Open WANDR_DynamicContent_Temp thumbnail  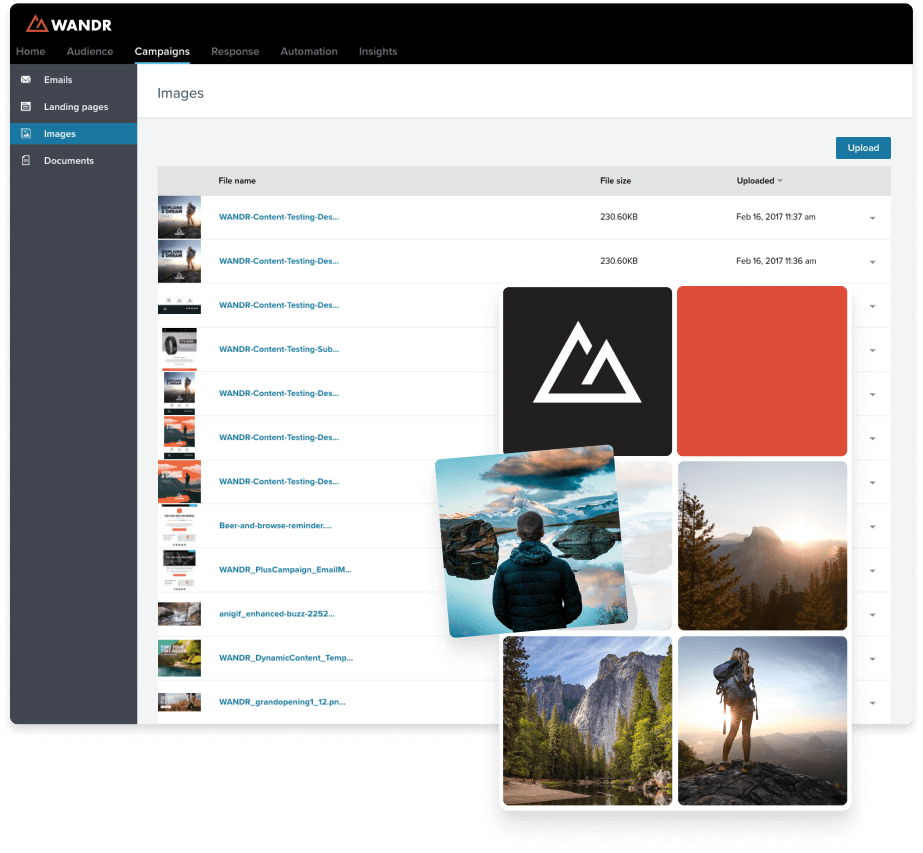pyautogui.click(x=179, y=658)
